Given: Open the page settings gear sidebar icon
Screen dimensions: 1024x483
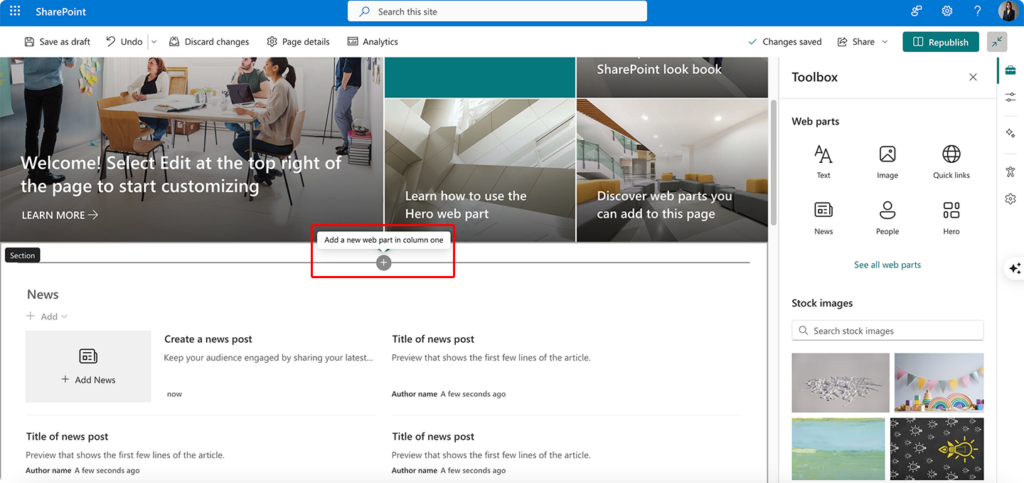Looking at the screenshot, I should (1010, 198).
